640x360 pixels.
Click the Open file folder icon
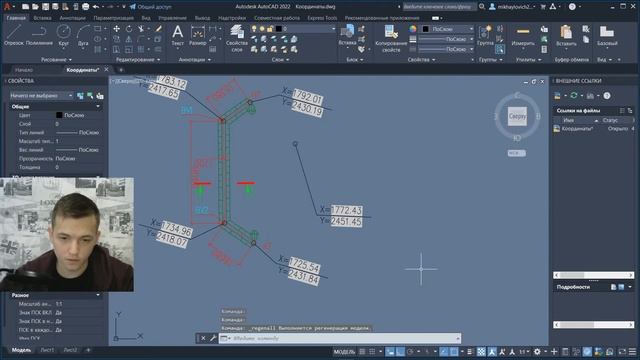pos(36,7)
